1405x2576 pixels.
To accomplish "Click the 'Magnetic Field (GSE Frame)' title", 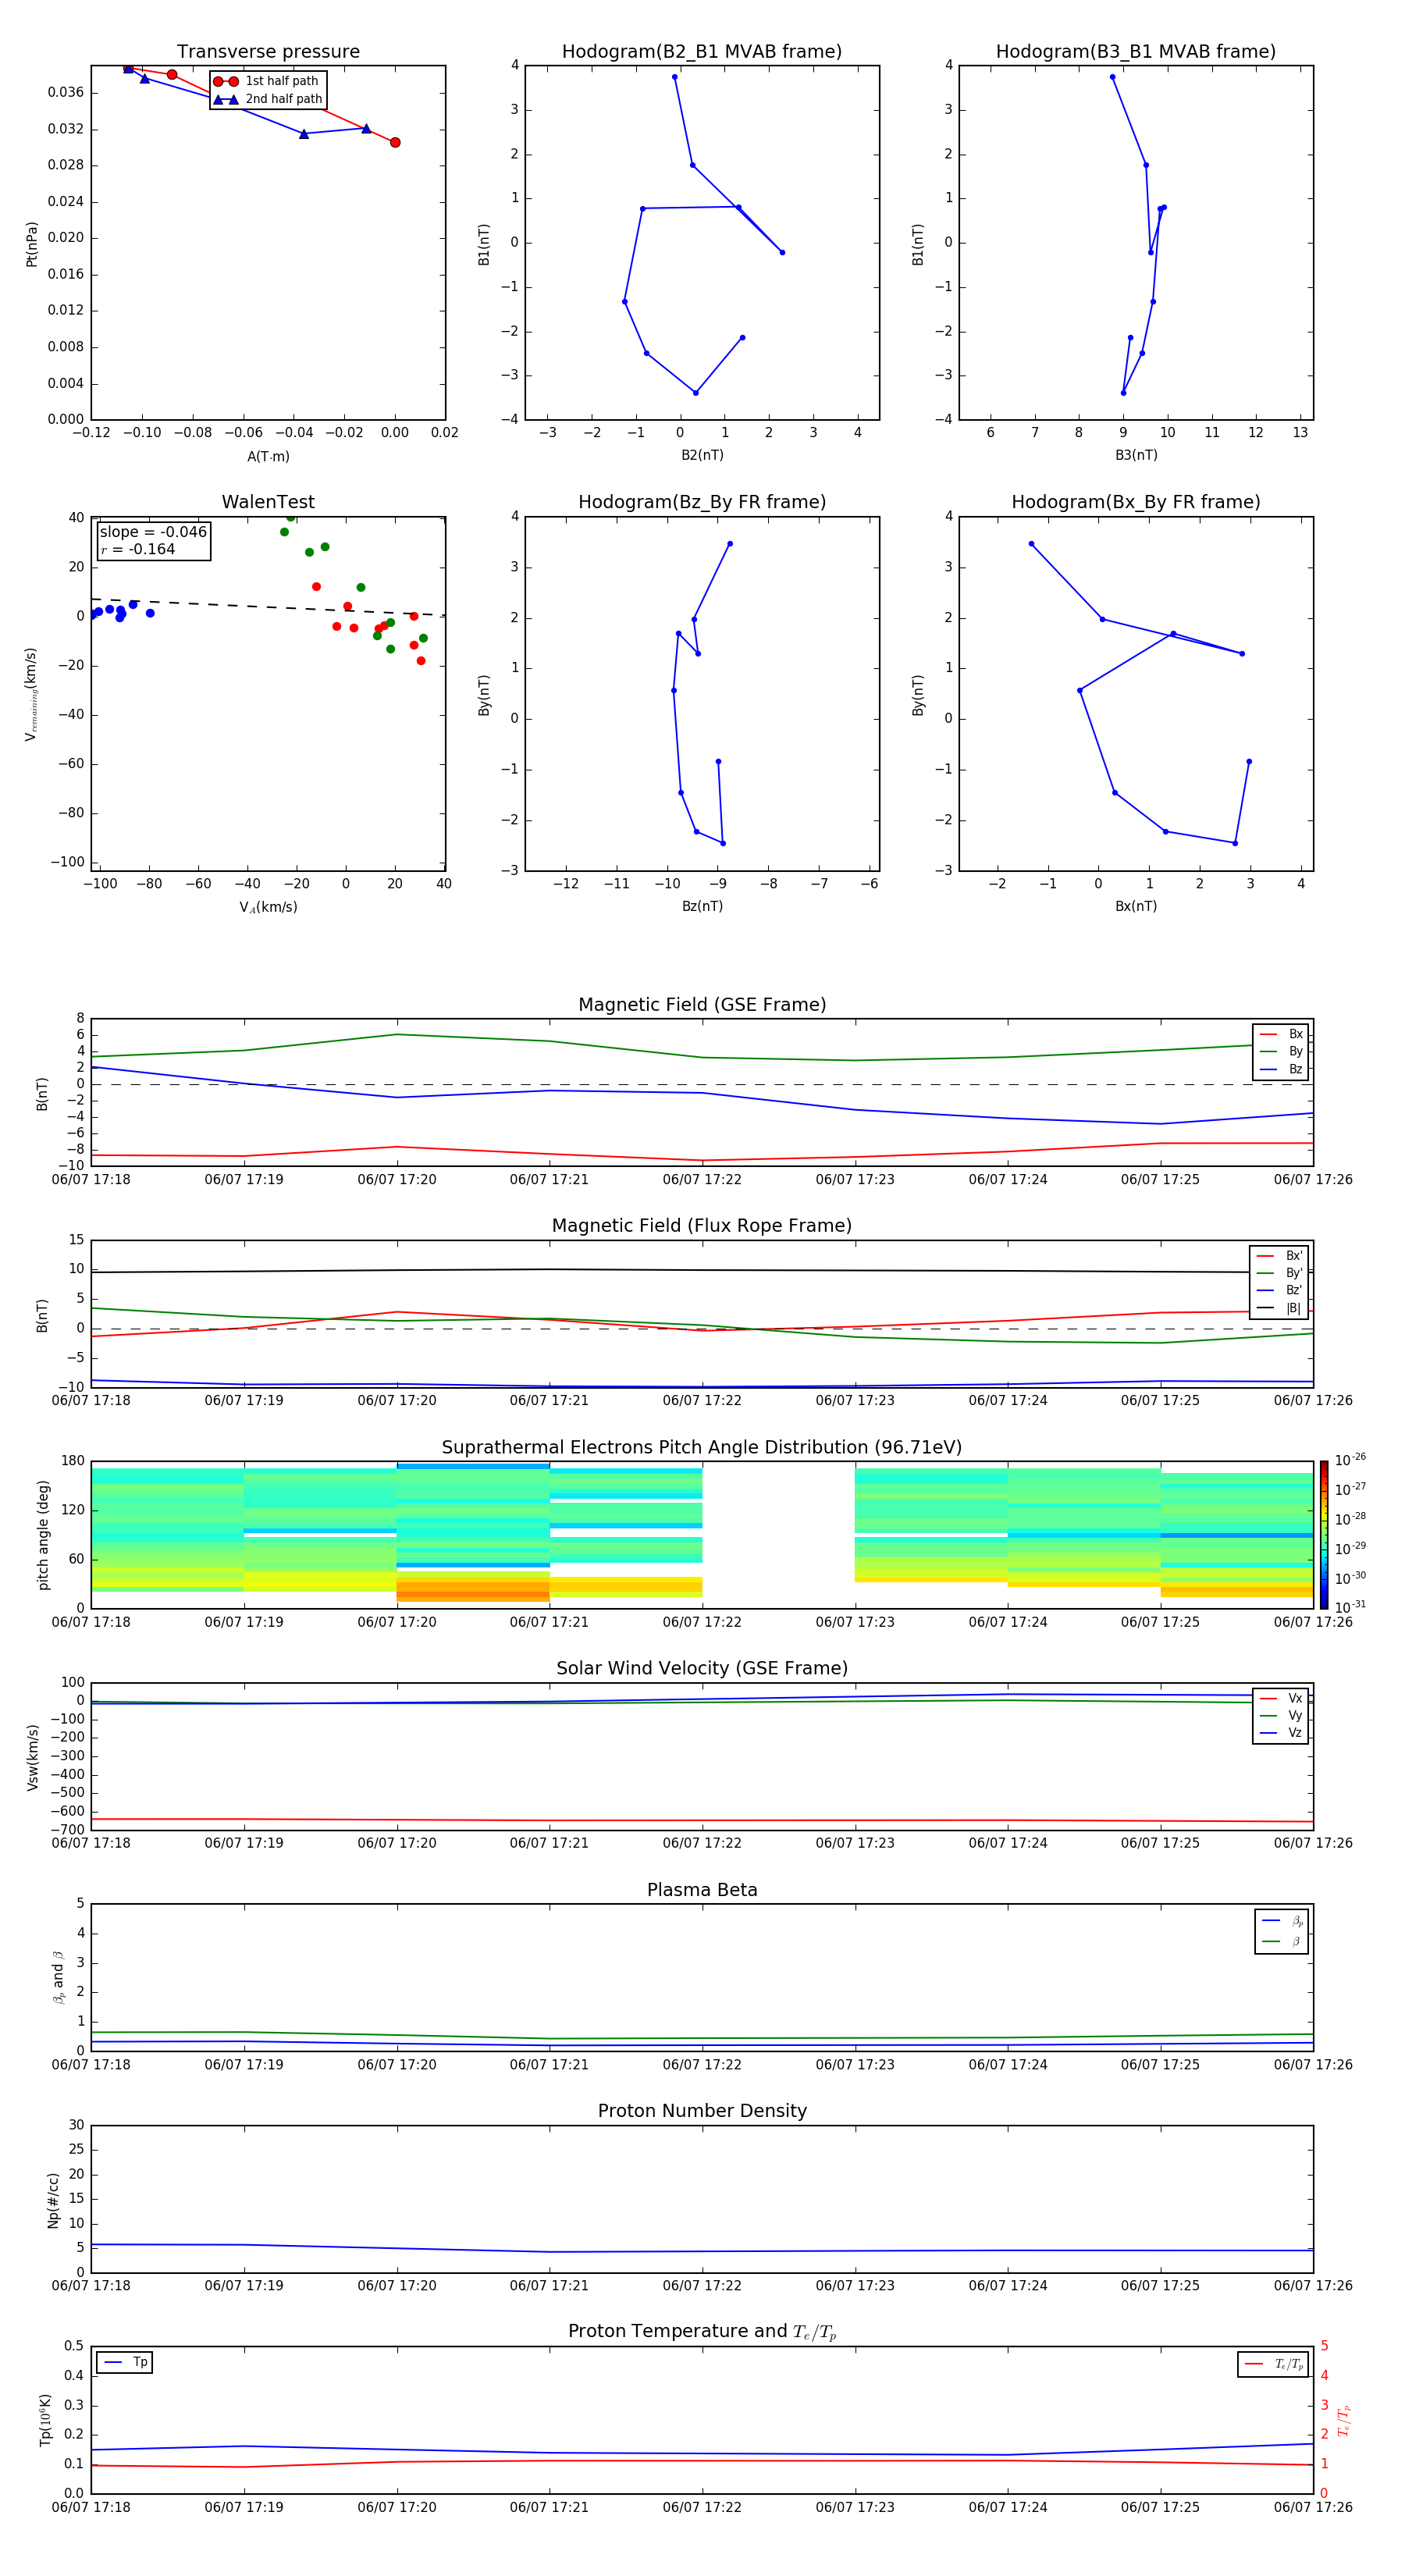I will coord(702,1005).
